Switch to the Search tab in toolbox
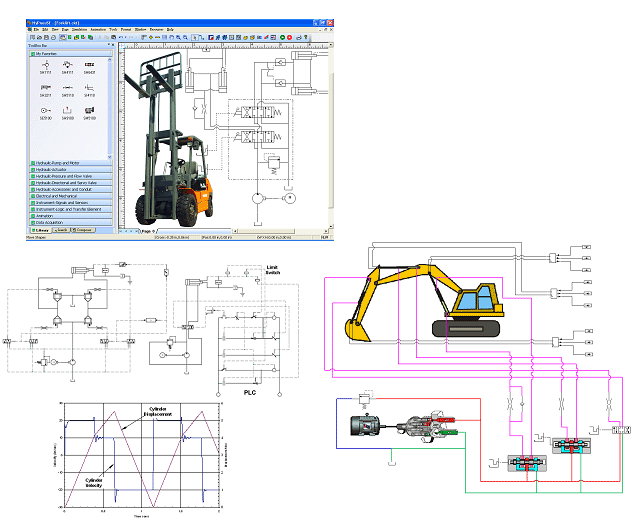Viewport: 640px width, 519px height. coord(62,230)
